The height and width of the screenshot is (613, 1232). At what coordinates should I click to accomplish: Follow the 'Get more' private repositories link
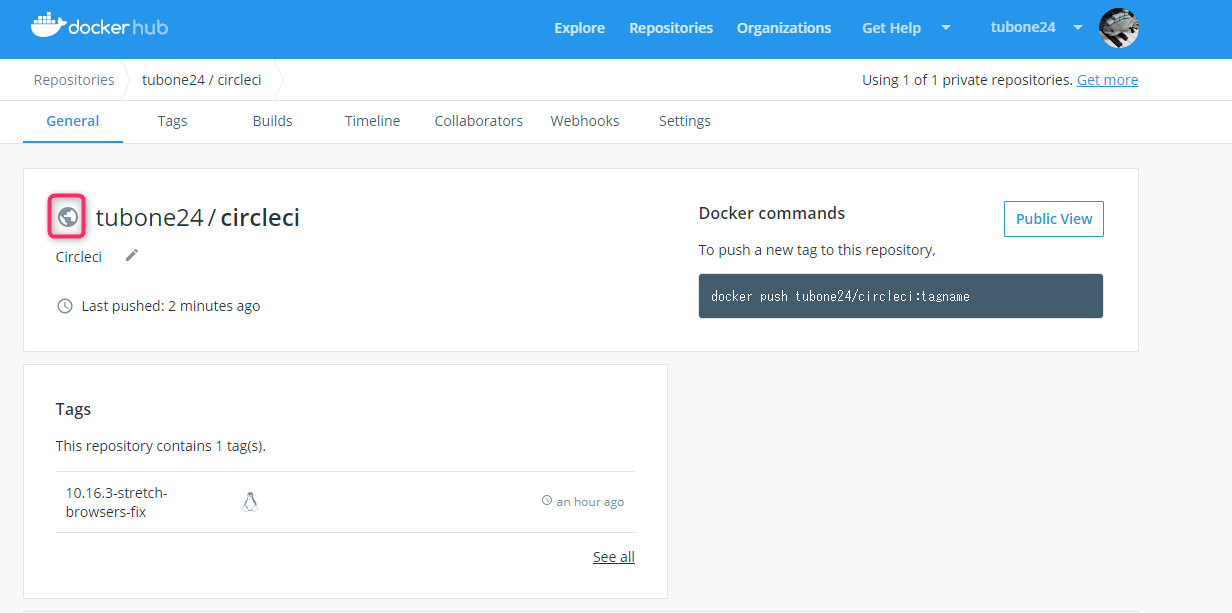[1107, 79]
